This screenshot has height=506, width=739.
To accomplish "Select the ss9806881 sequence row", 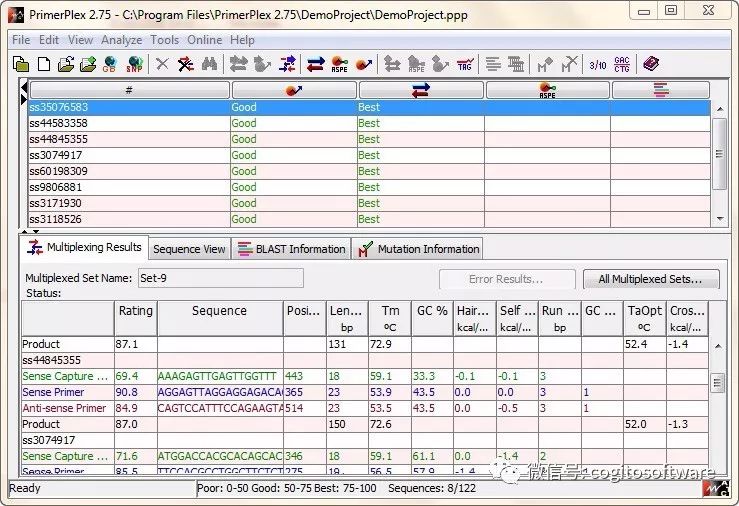I will [x=369, y=188].
